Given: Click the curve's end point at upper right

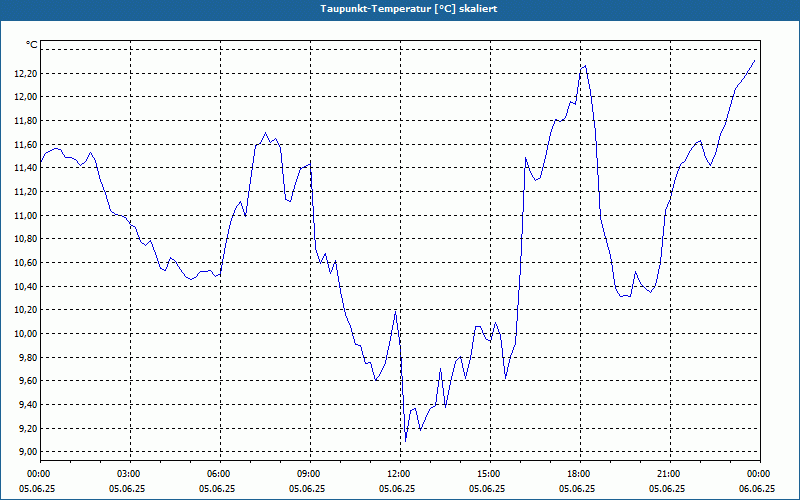Looking at the screenshot, I should coord(755,60).
